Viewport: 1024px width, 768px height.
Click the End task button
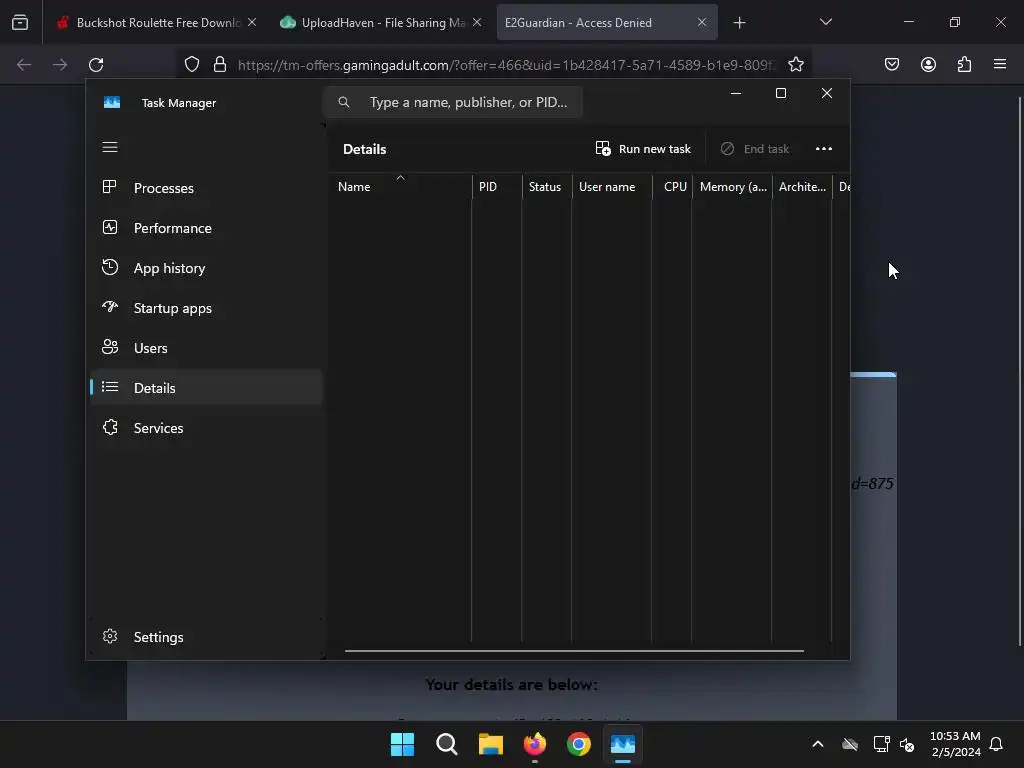755,149
